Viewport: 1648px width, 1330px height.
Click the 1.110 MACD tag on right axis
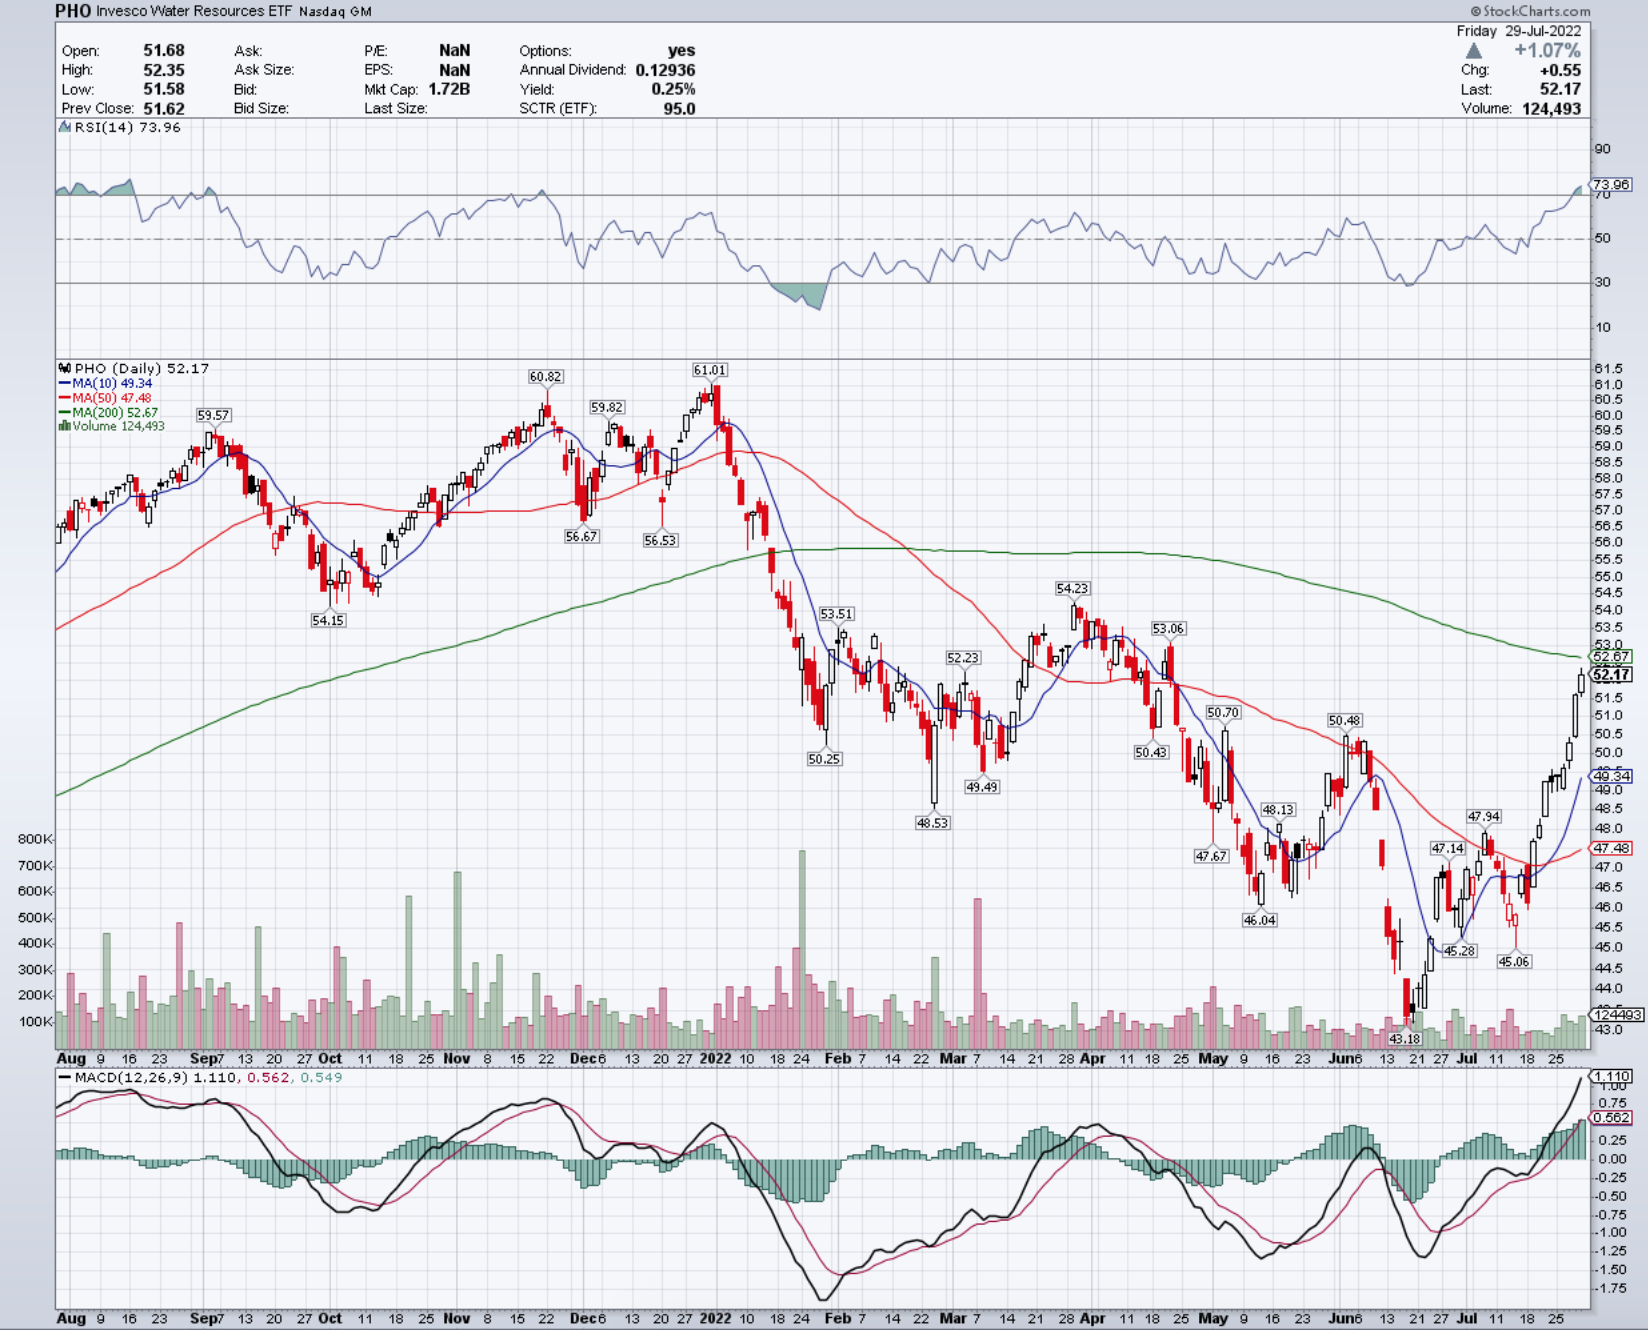point(1612,1077)
